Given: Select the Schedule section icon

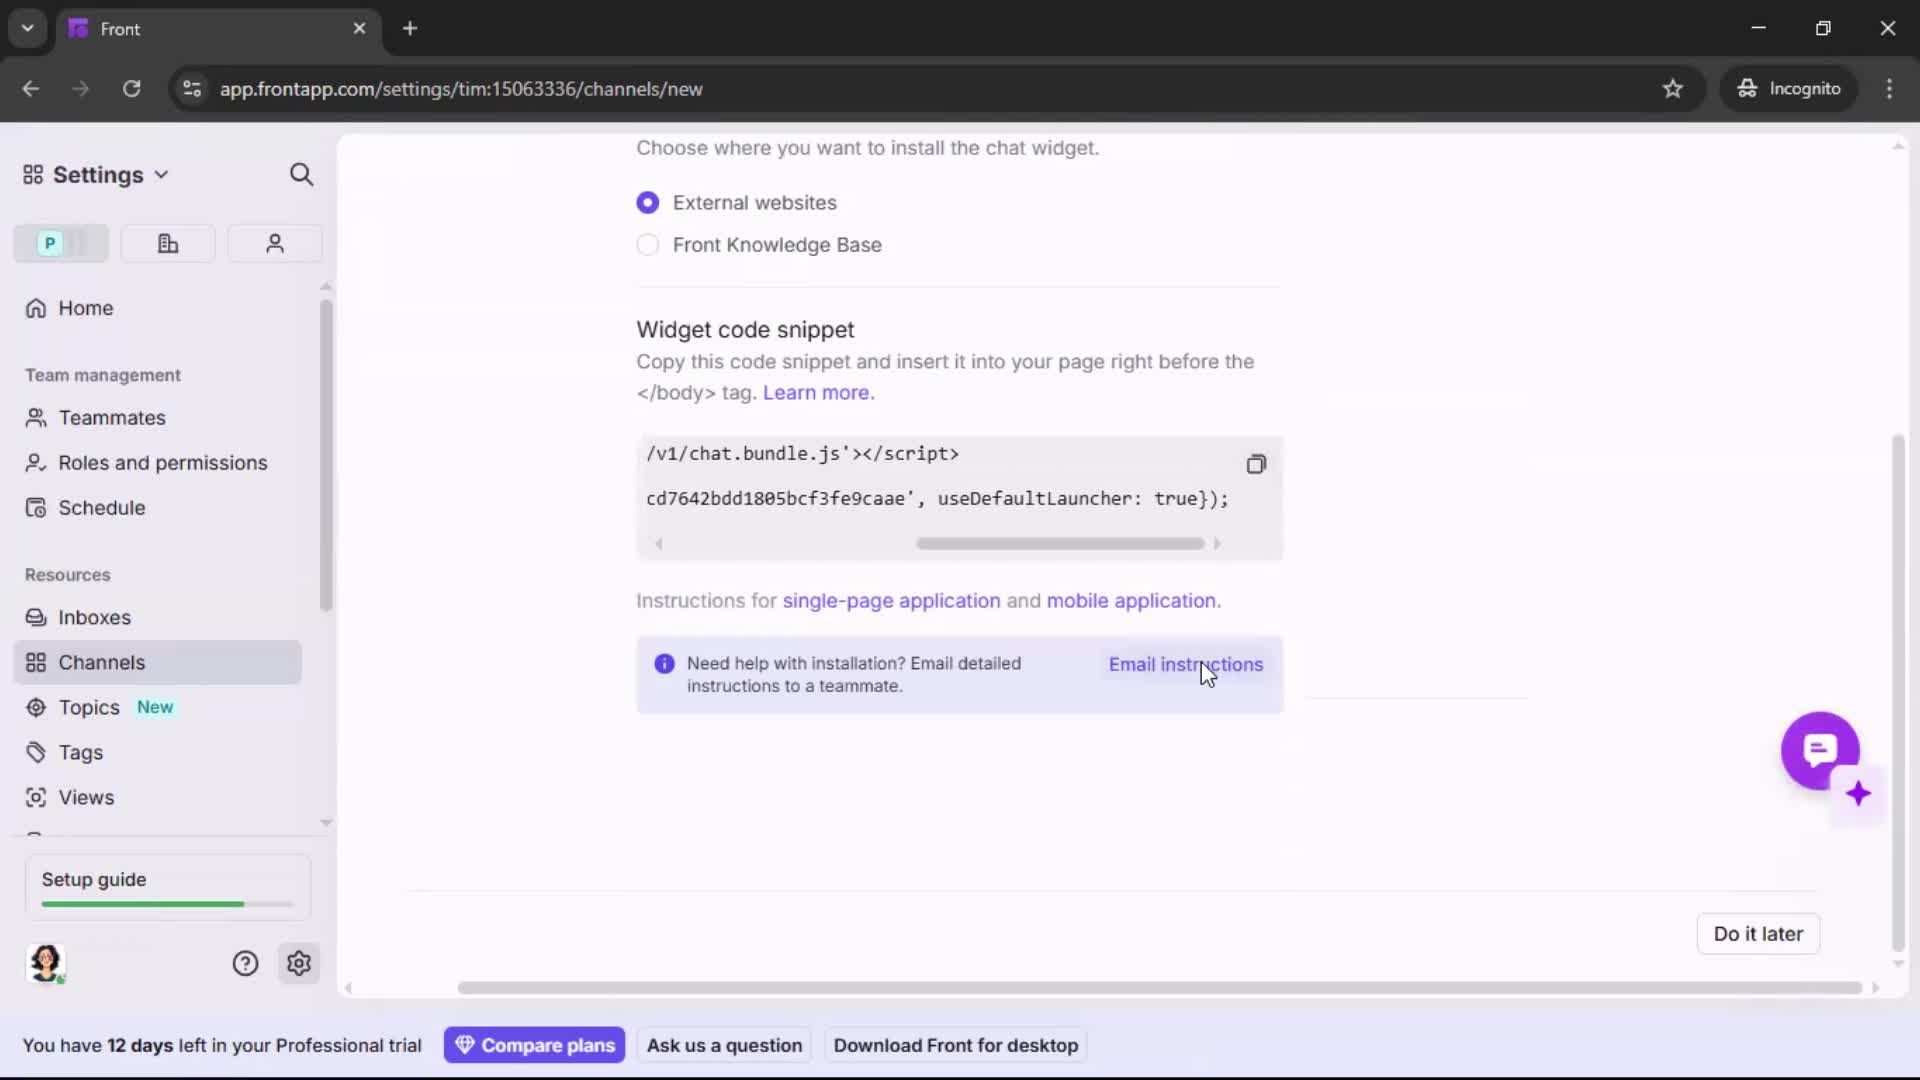Looking at the screenshot, I should (36, 507).
